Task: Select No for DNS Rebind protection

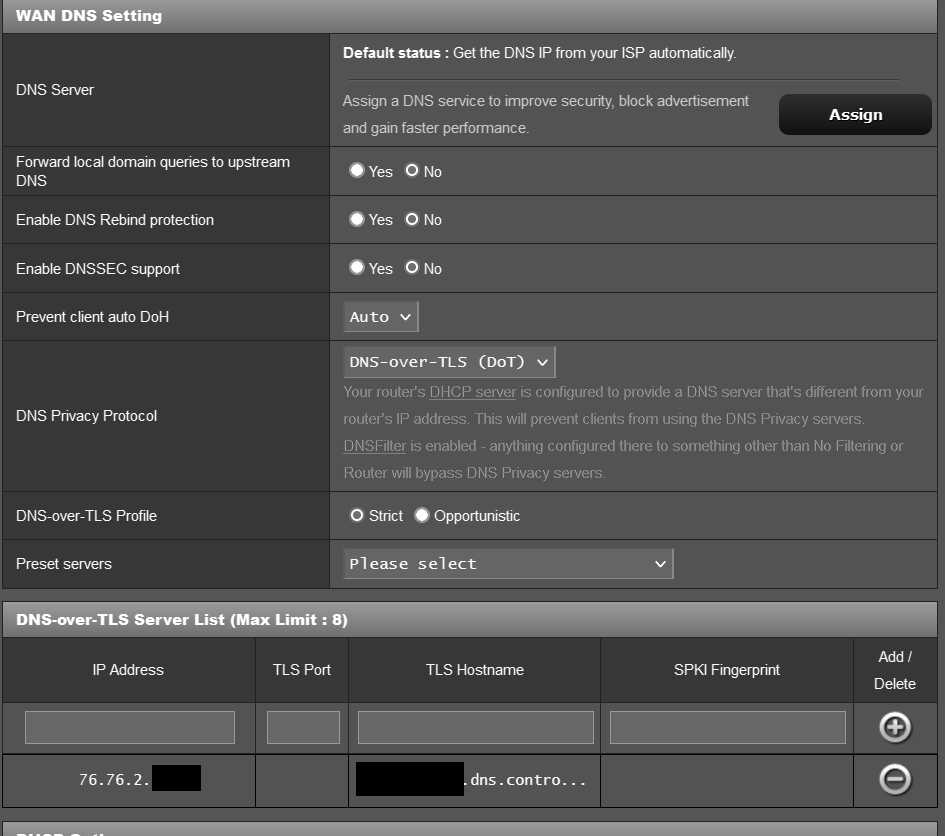Action: point(410,219)
